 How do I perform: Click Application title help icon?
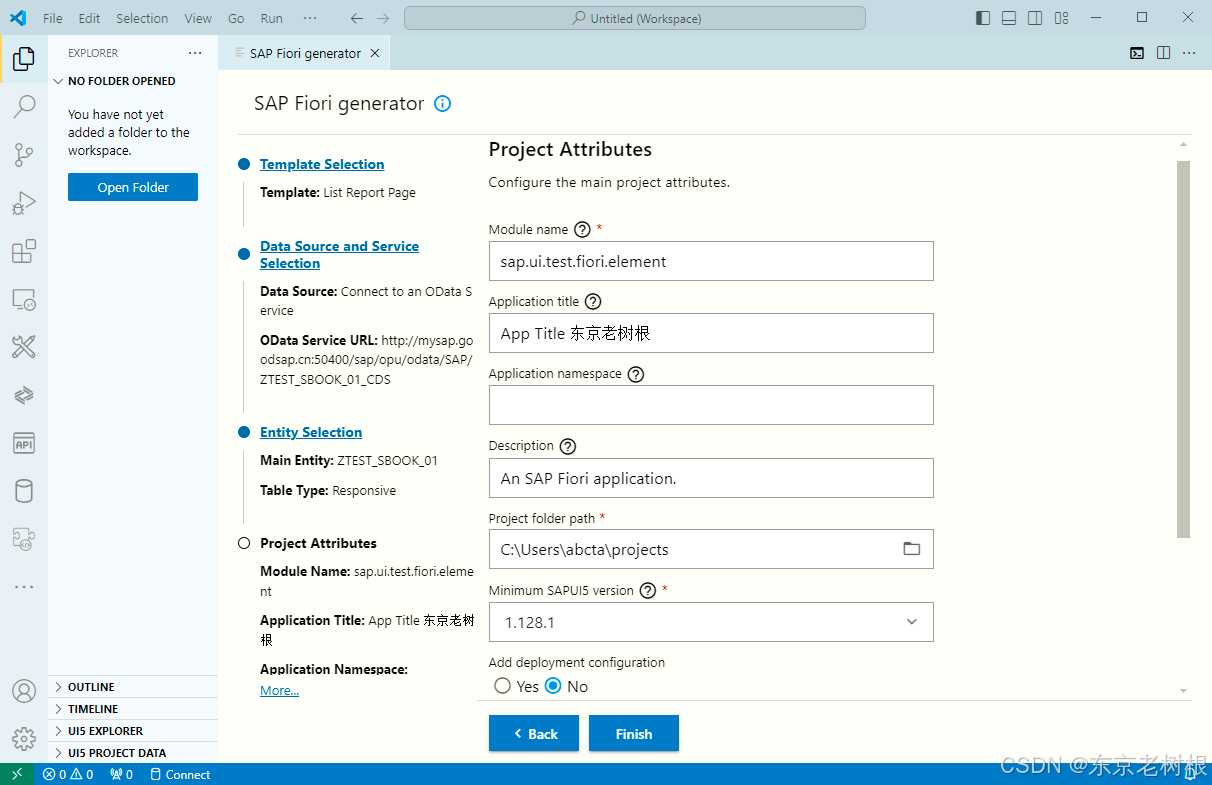point(593,301)
